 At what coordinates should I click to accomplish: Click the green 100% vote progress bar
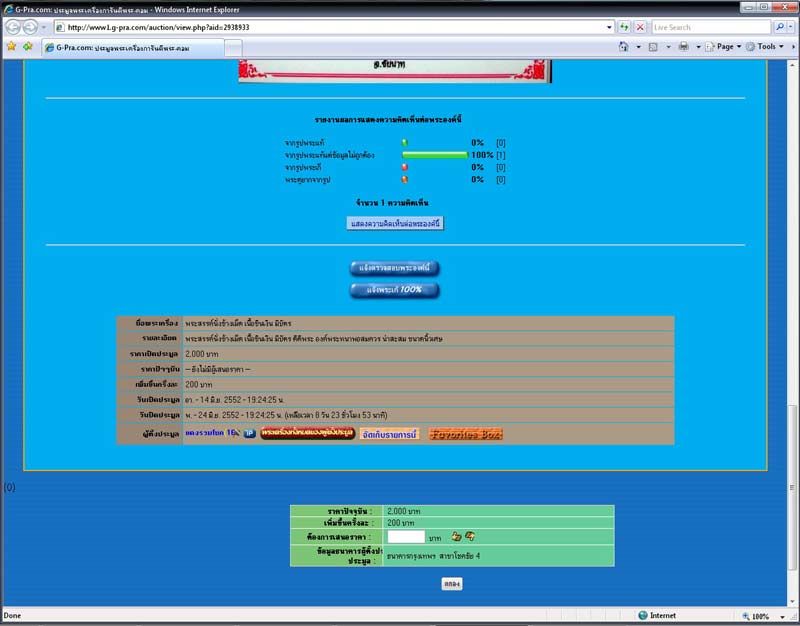pyautogui.click(x=435, y=155)
